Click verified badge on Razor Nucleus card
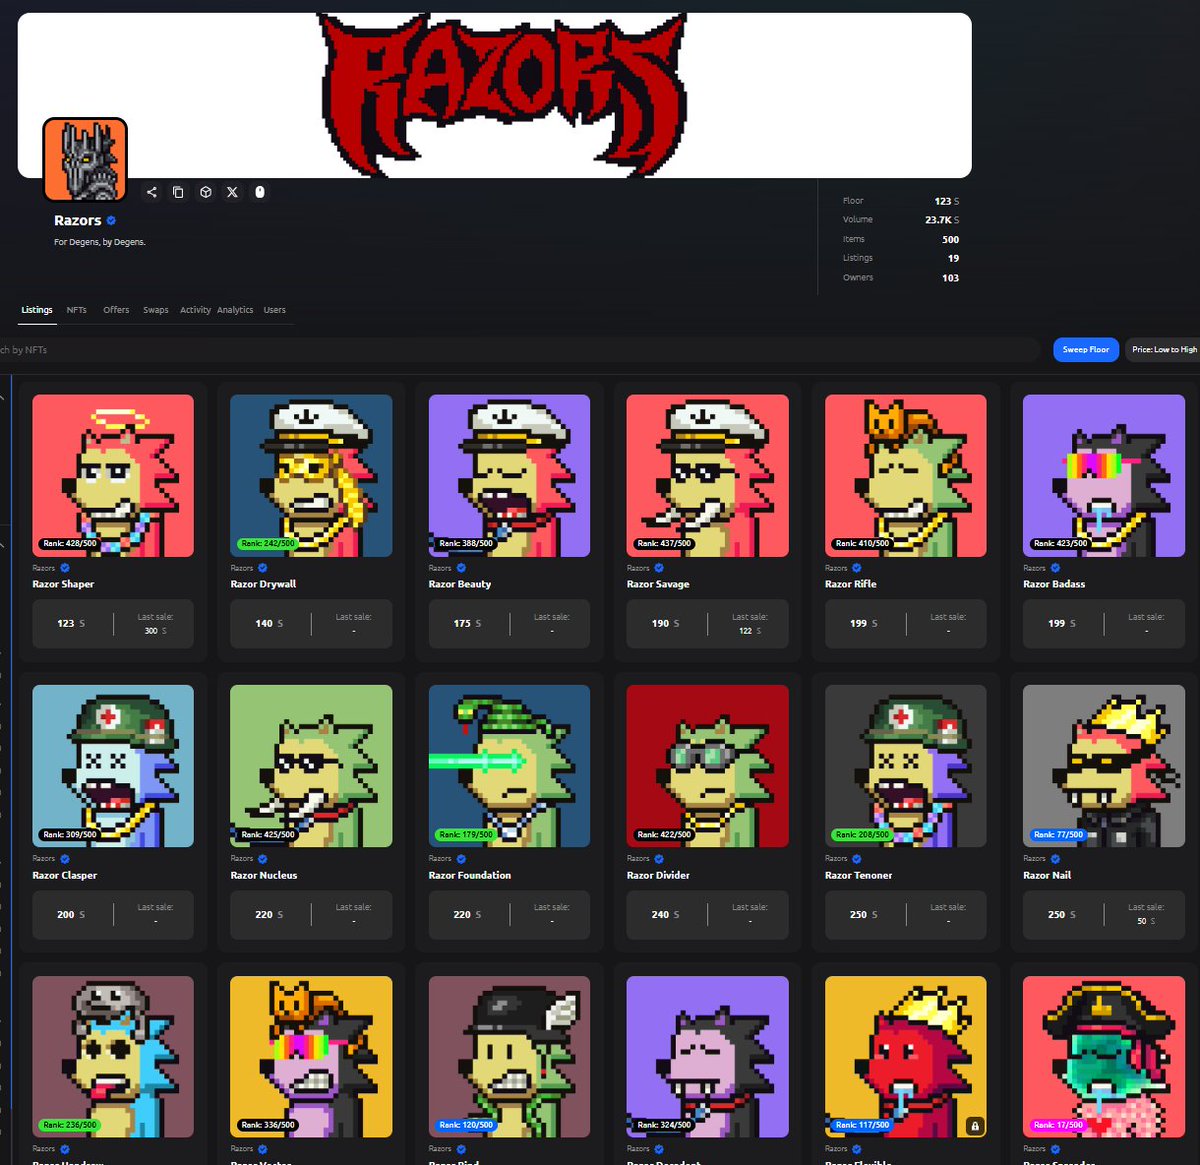This screenshot has width=1200, height=1165. pyautogui.click(x=263, y=859)
